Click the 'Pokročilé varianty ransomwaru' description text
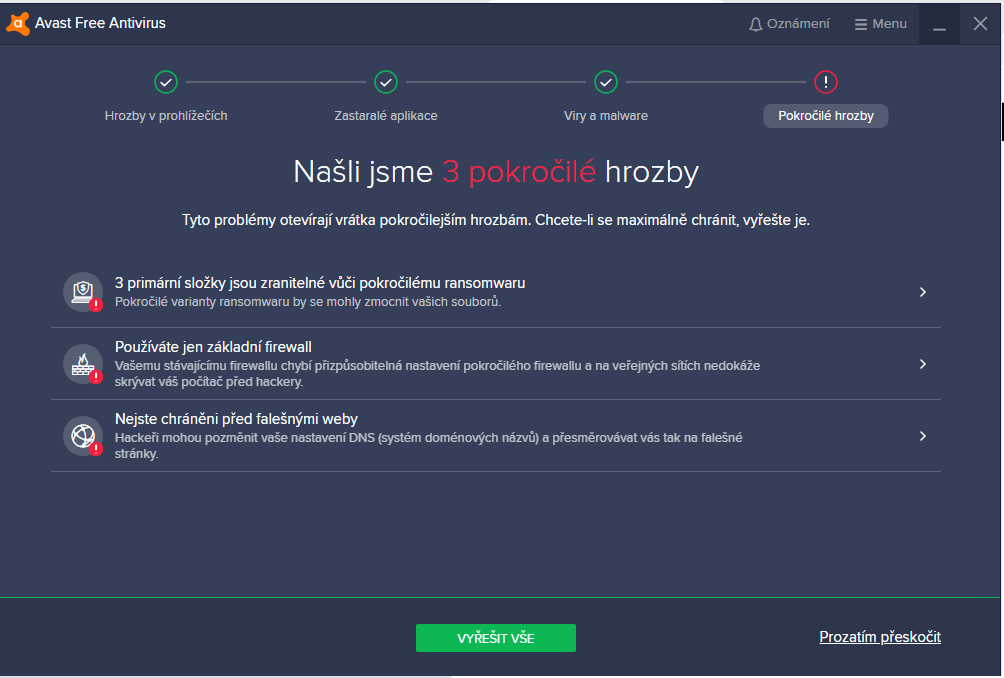The image size is (1004, 678). point(308,302)
